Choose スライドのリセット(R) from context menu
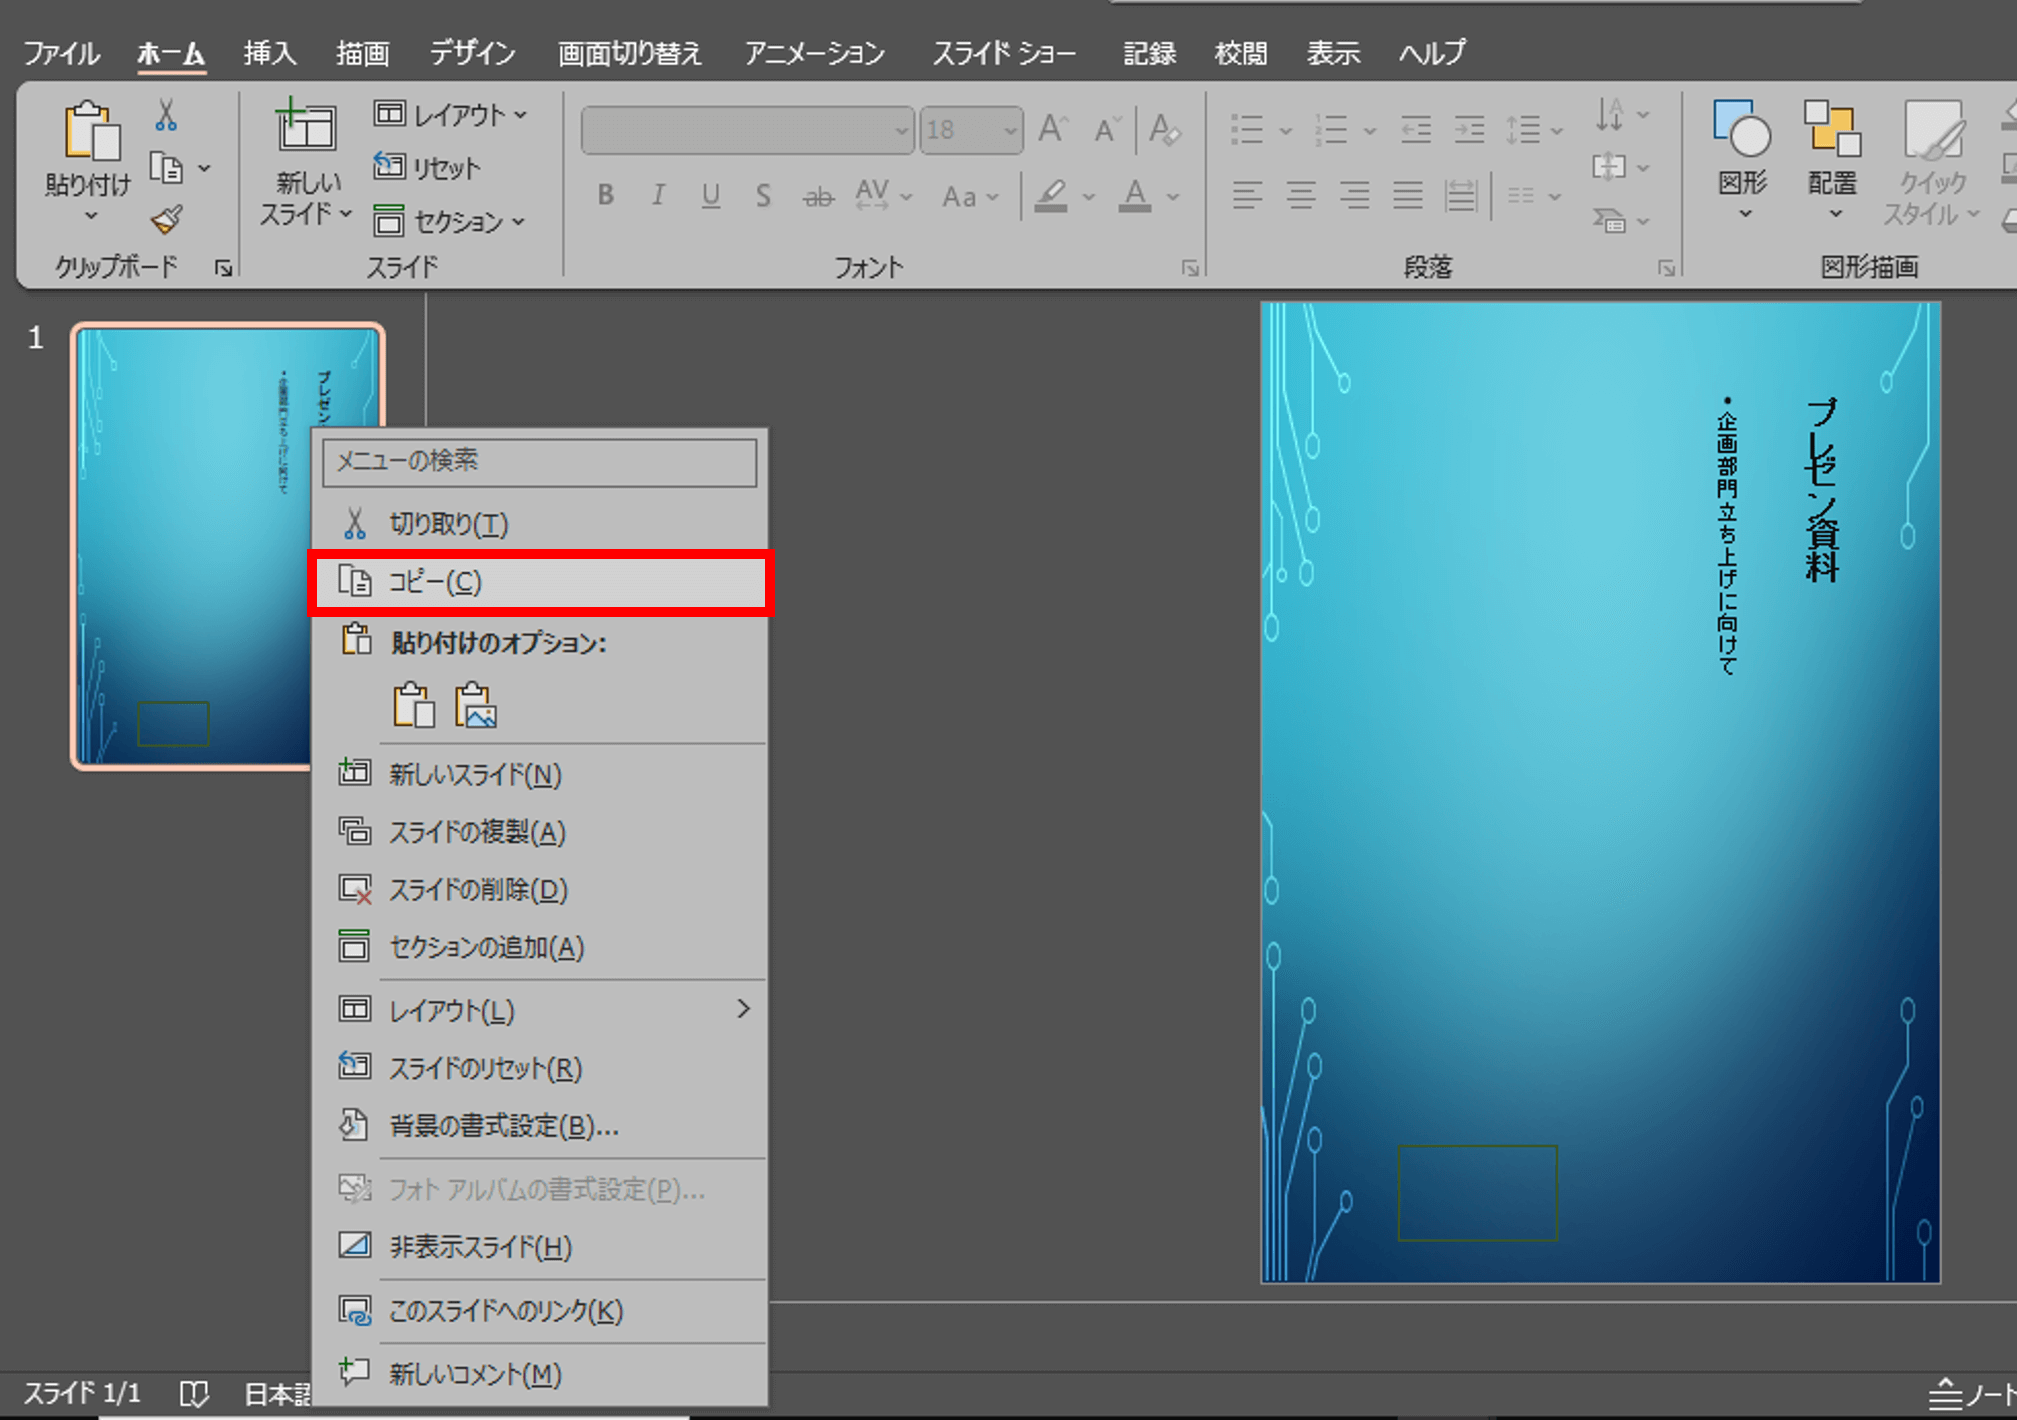2017x1420 pixels. point(541,1068)
